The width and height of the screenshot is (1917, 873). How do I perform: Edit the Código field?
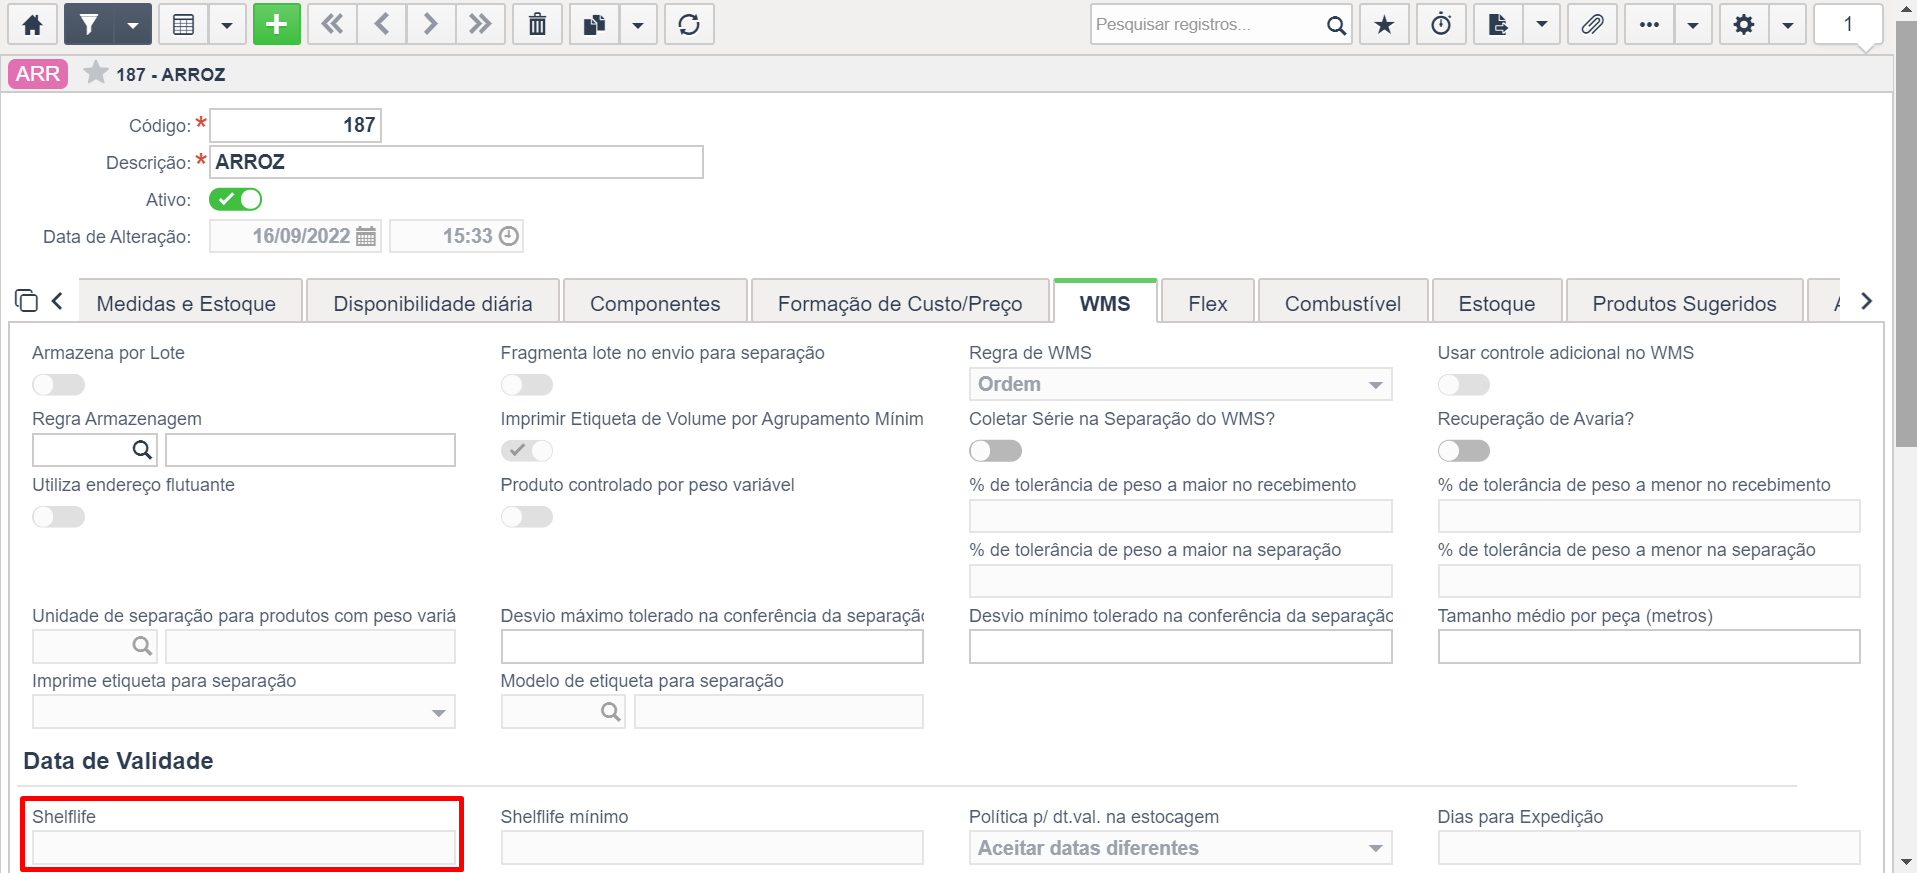click(295, 125)
